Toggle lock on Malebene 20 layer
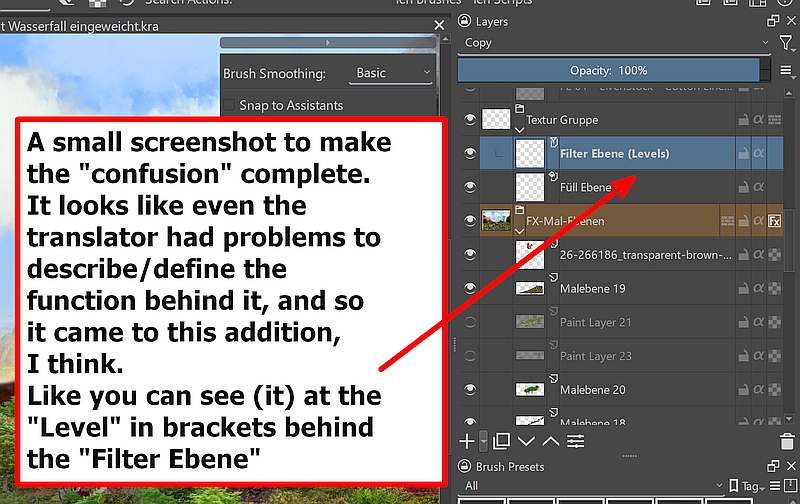The image size is (800, 504). pos(743,390)
